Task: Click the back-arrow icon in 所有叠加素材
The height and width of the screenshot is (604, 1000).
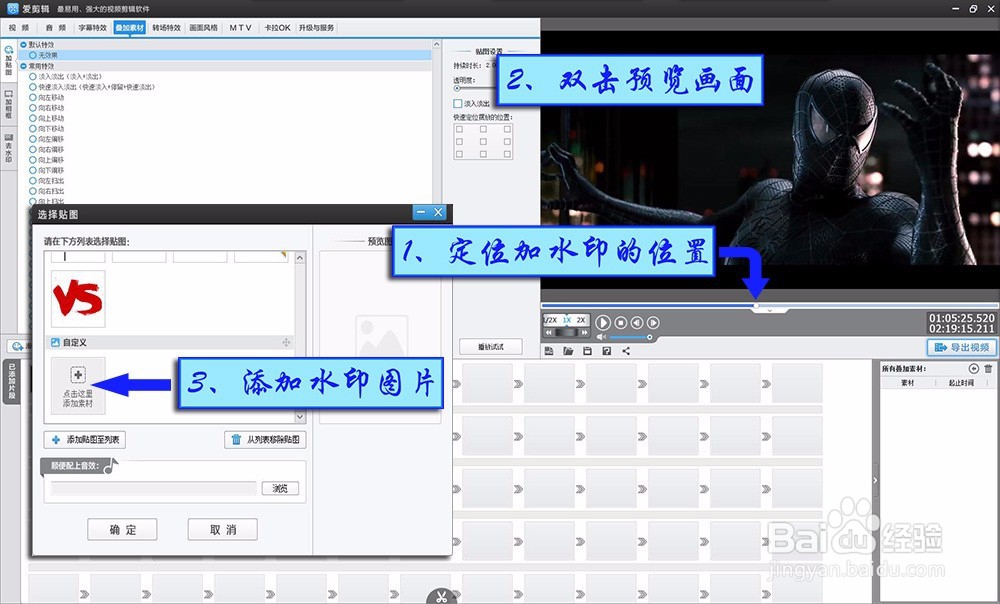Action: pos(973,369)
